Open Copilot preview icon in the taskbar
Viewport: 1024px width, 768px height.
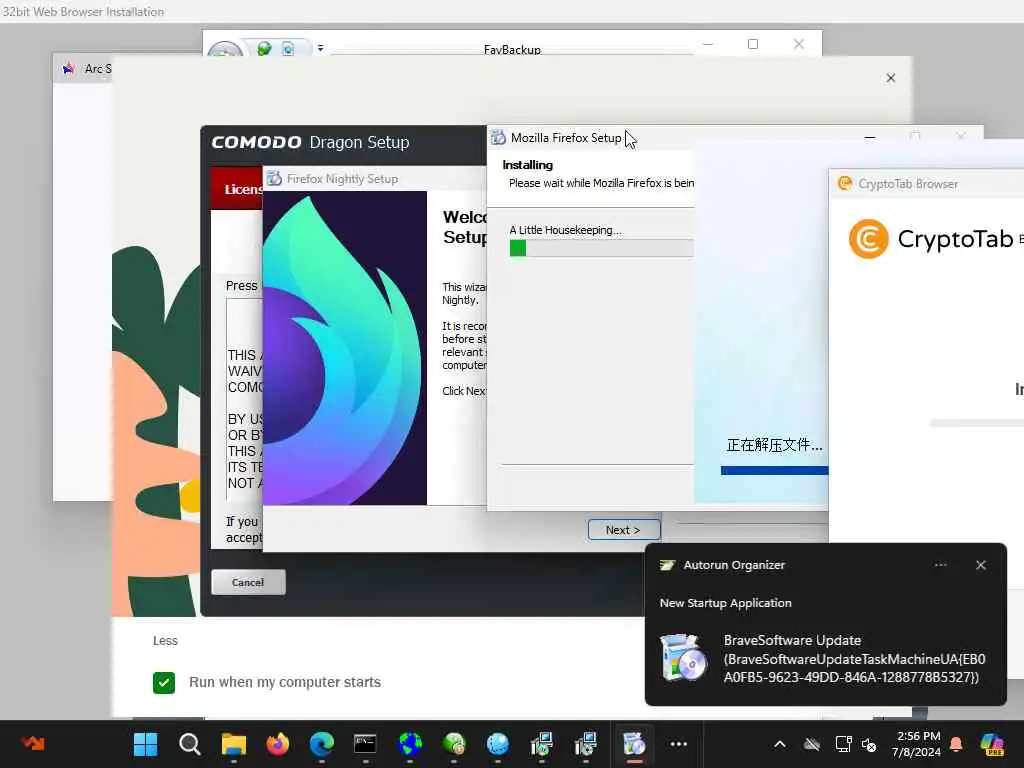pyautogui.click(x=992, y=744)
